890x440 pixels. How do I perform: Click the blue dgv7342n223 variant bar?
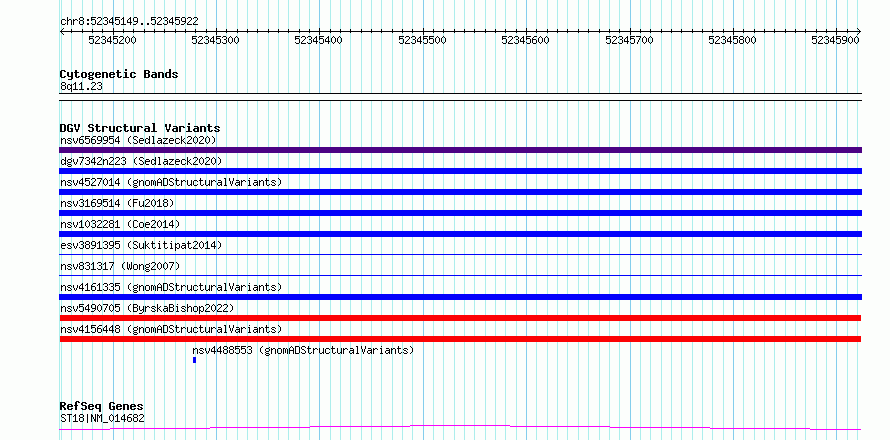coord(460,171)
